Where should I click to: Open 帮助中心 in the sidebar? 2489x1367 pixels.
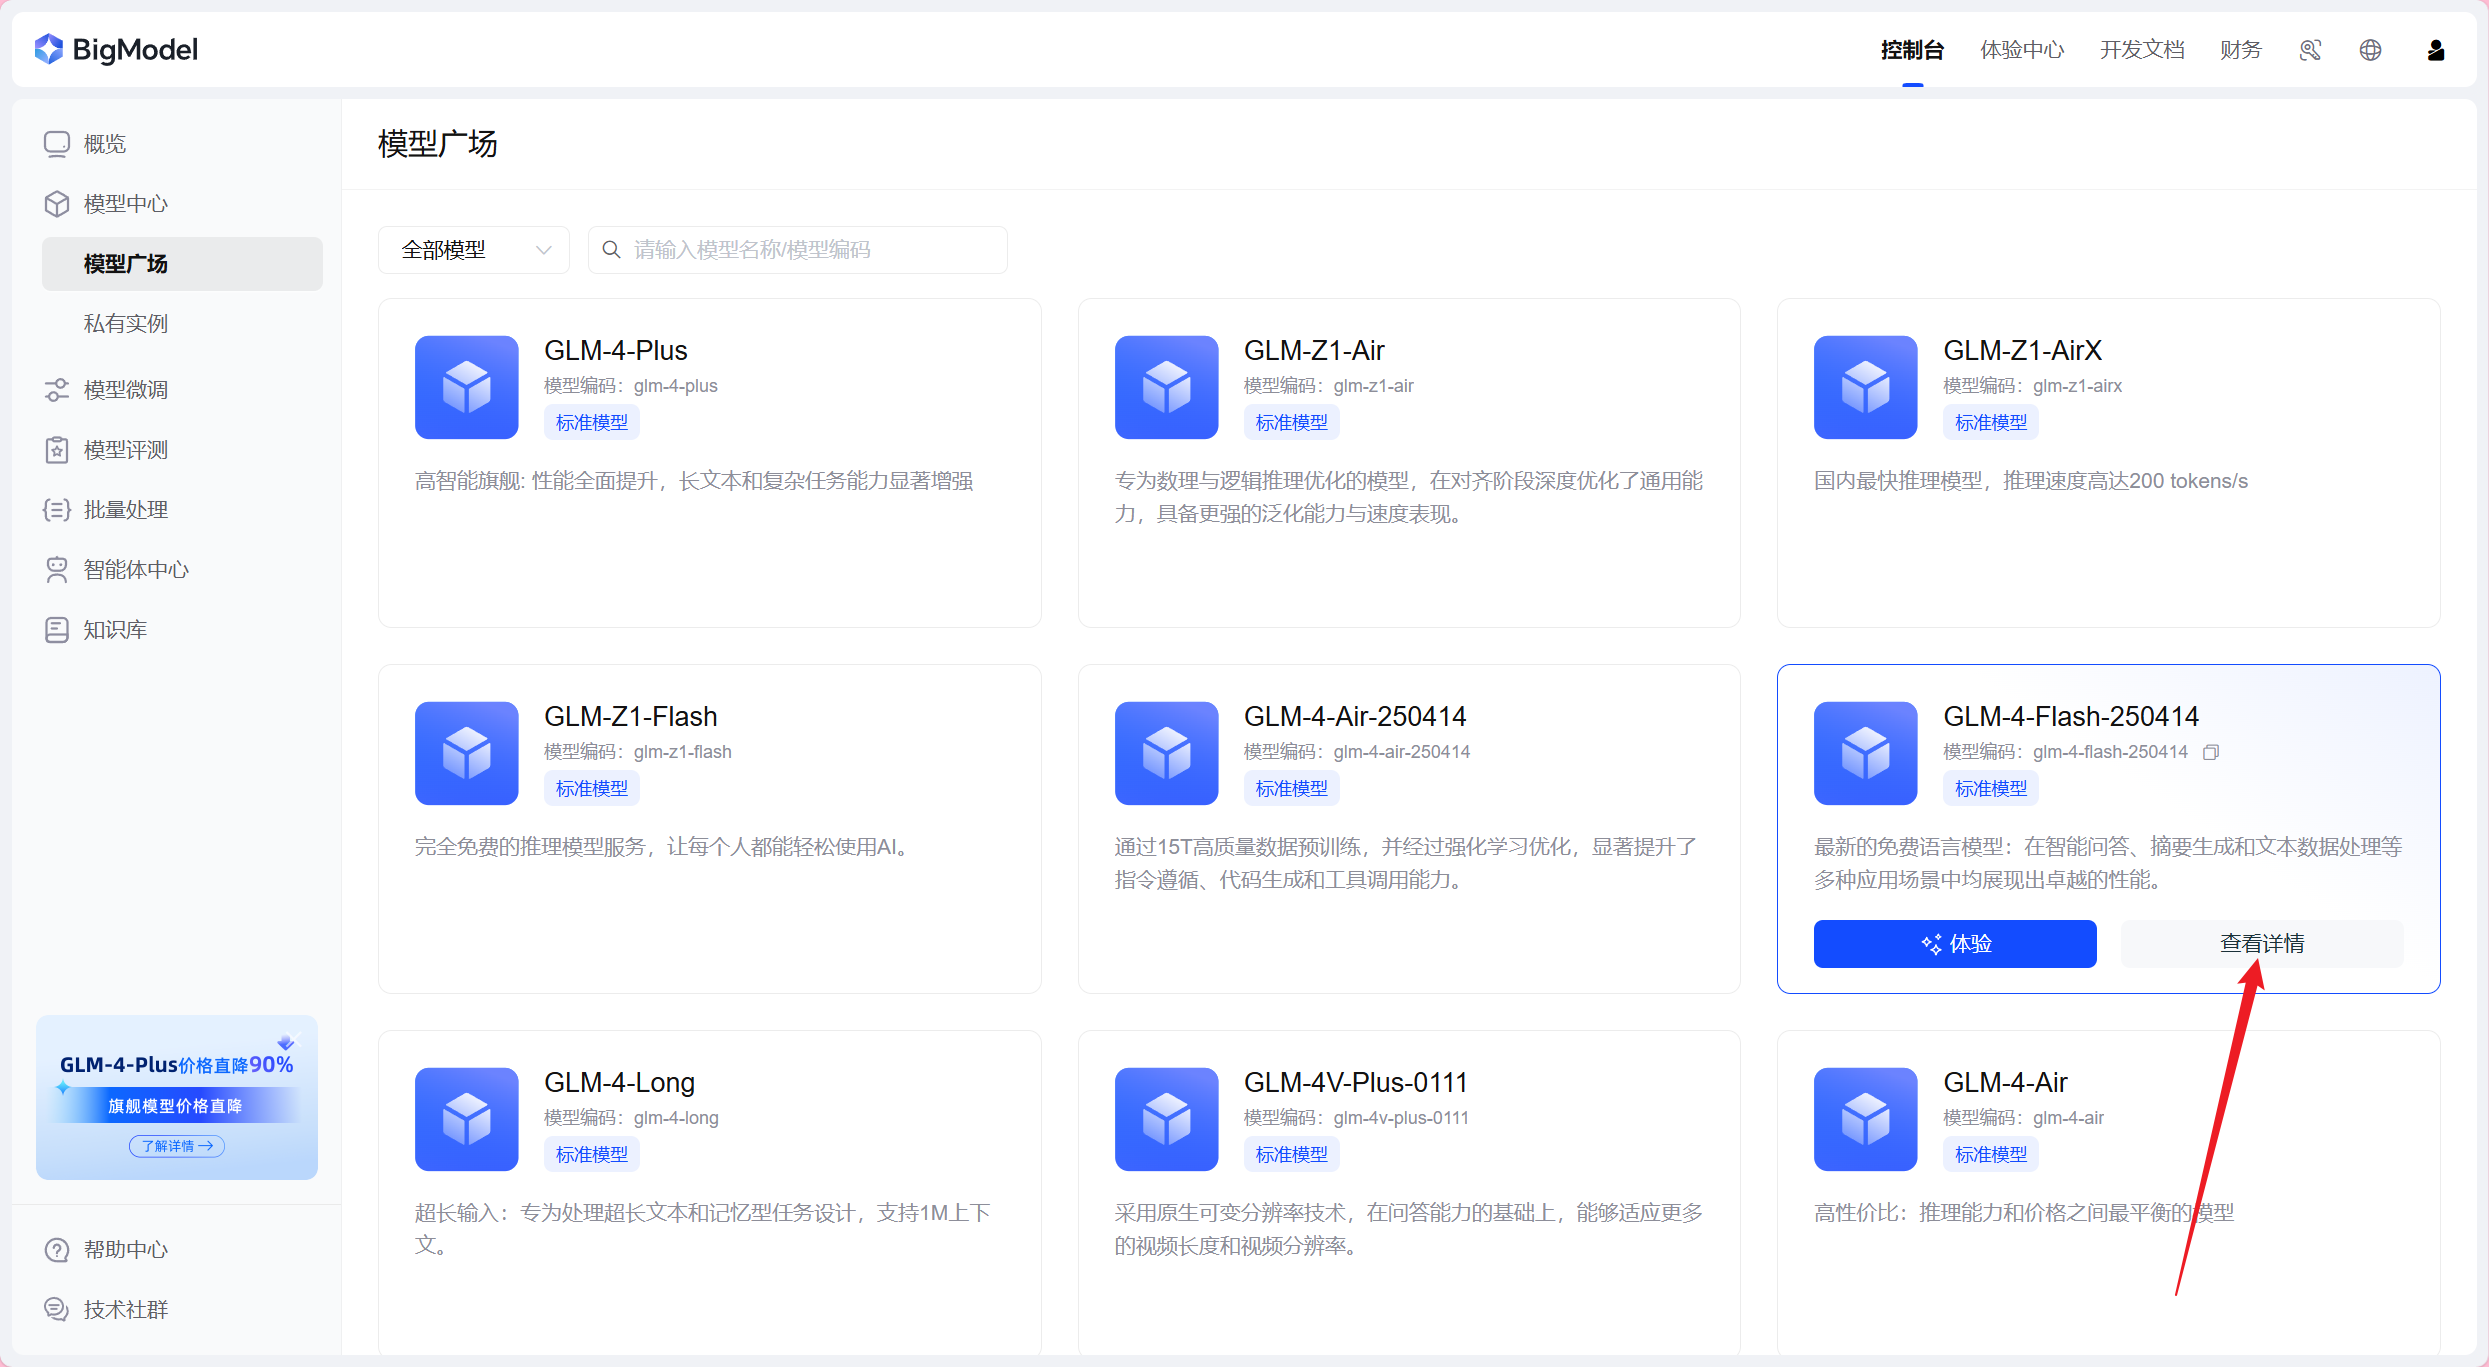click(126, 1250)
